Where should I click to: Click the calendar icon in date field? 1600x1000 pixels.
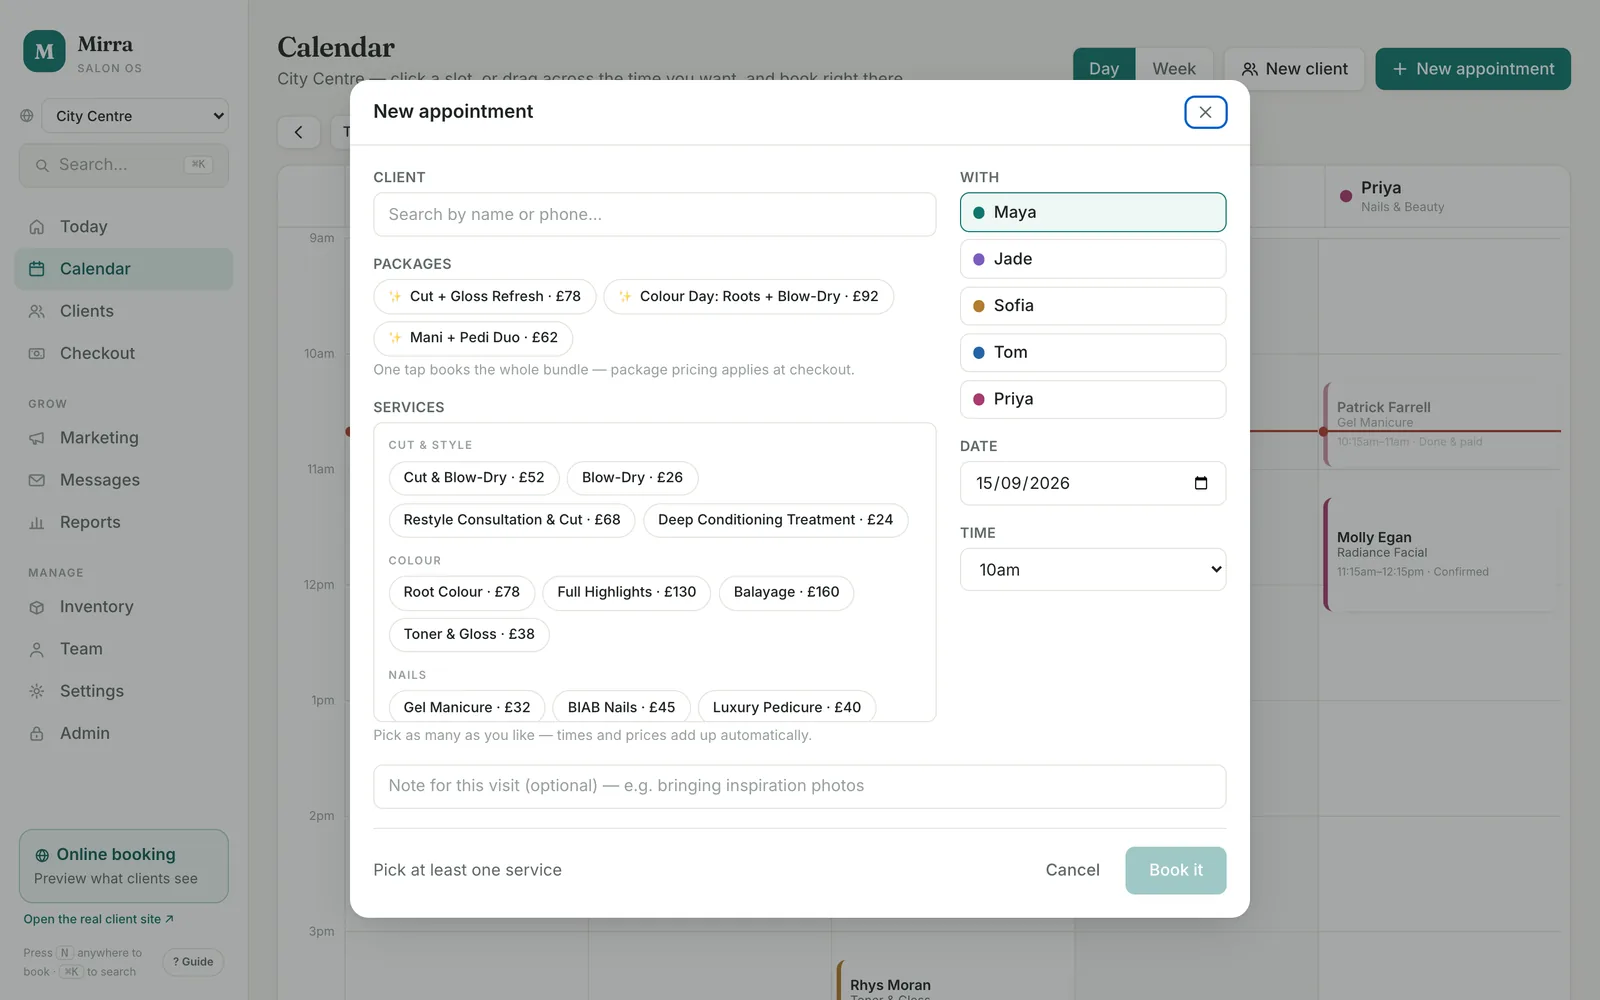tap(1201, 483)
